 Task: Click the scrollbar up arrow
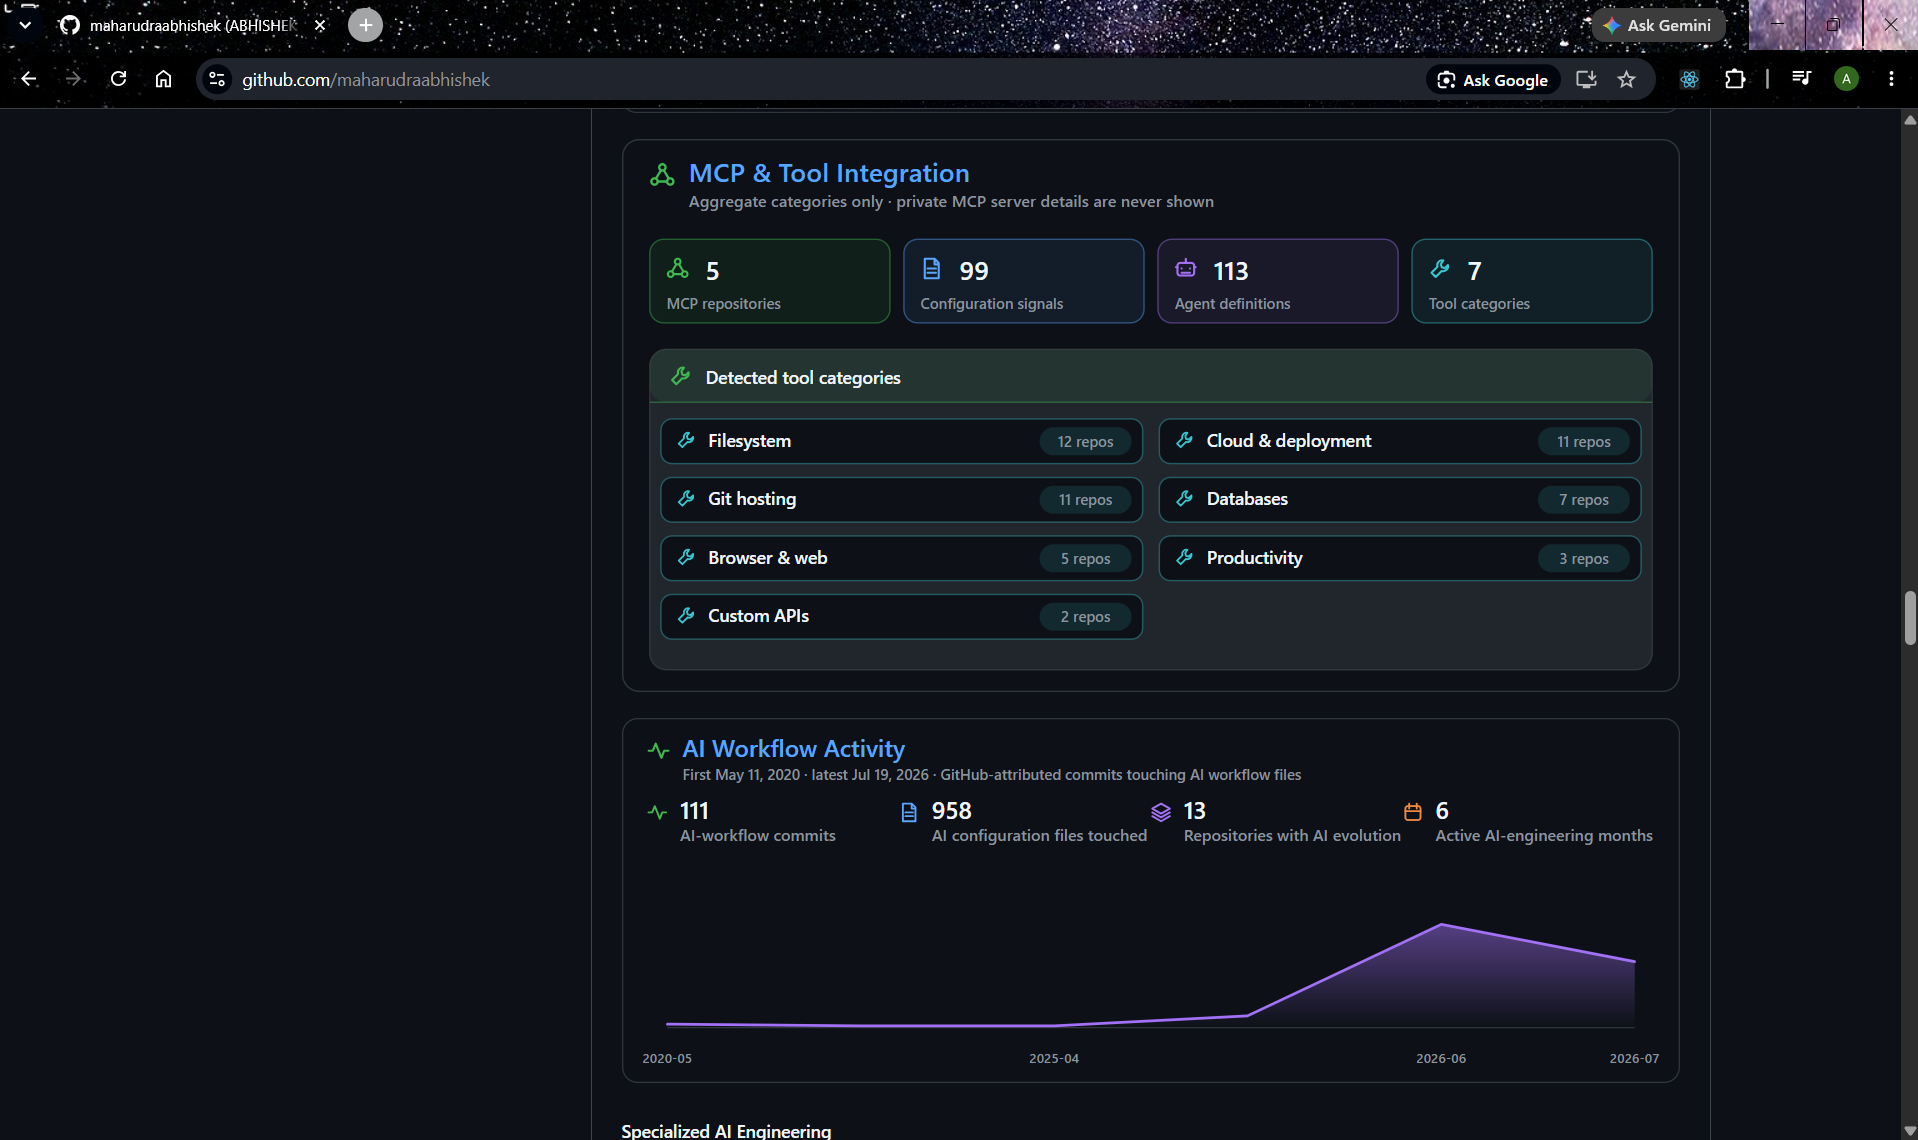1910,120
